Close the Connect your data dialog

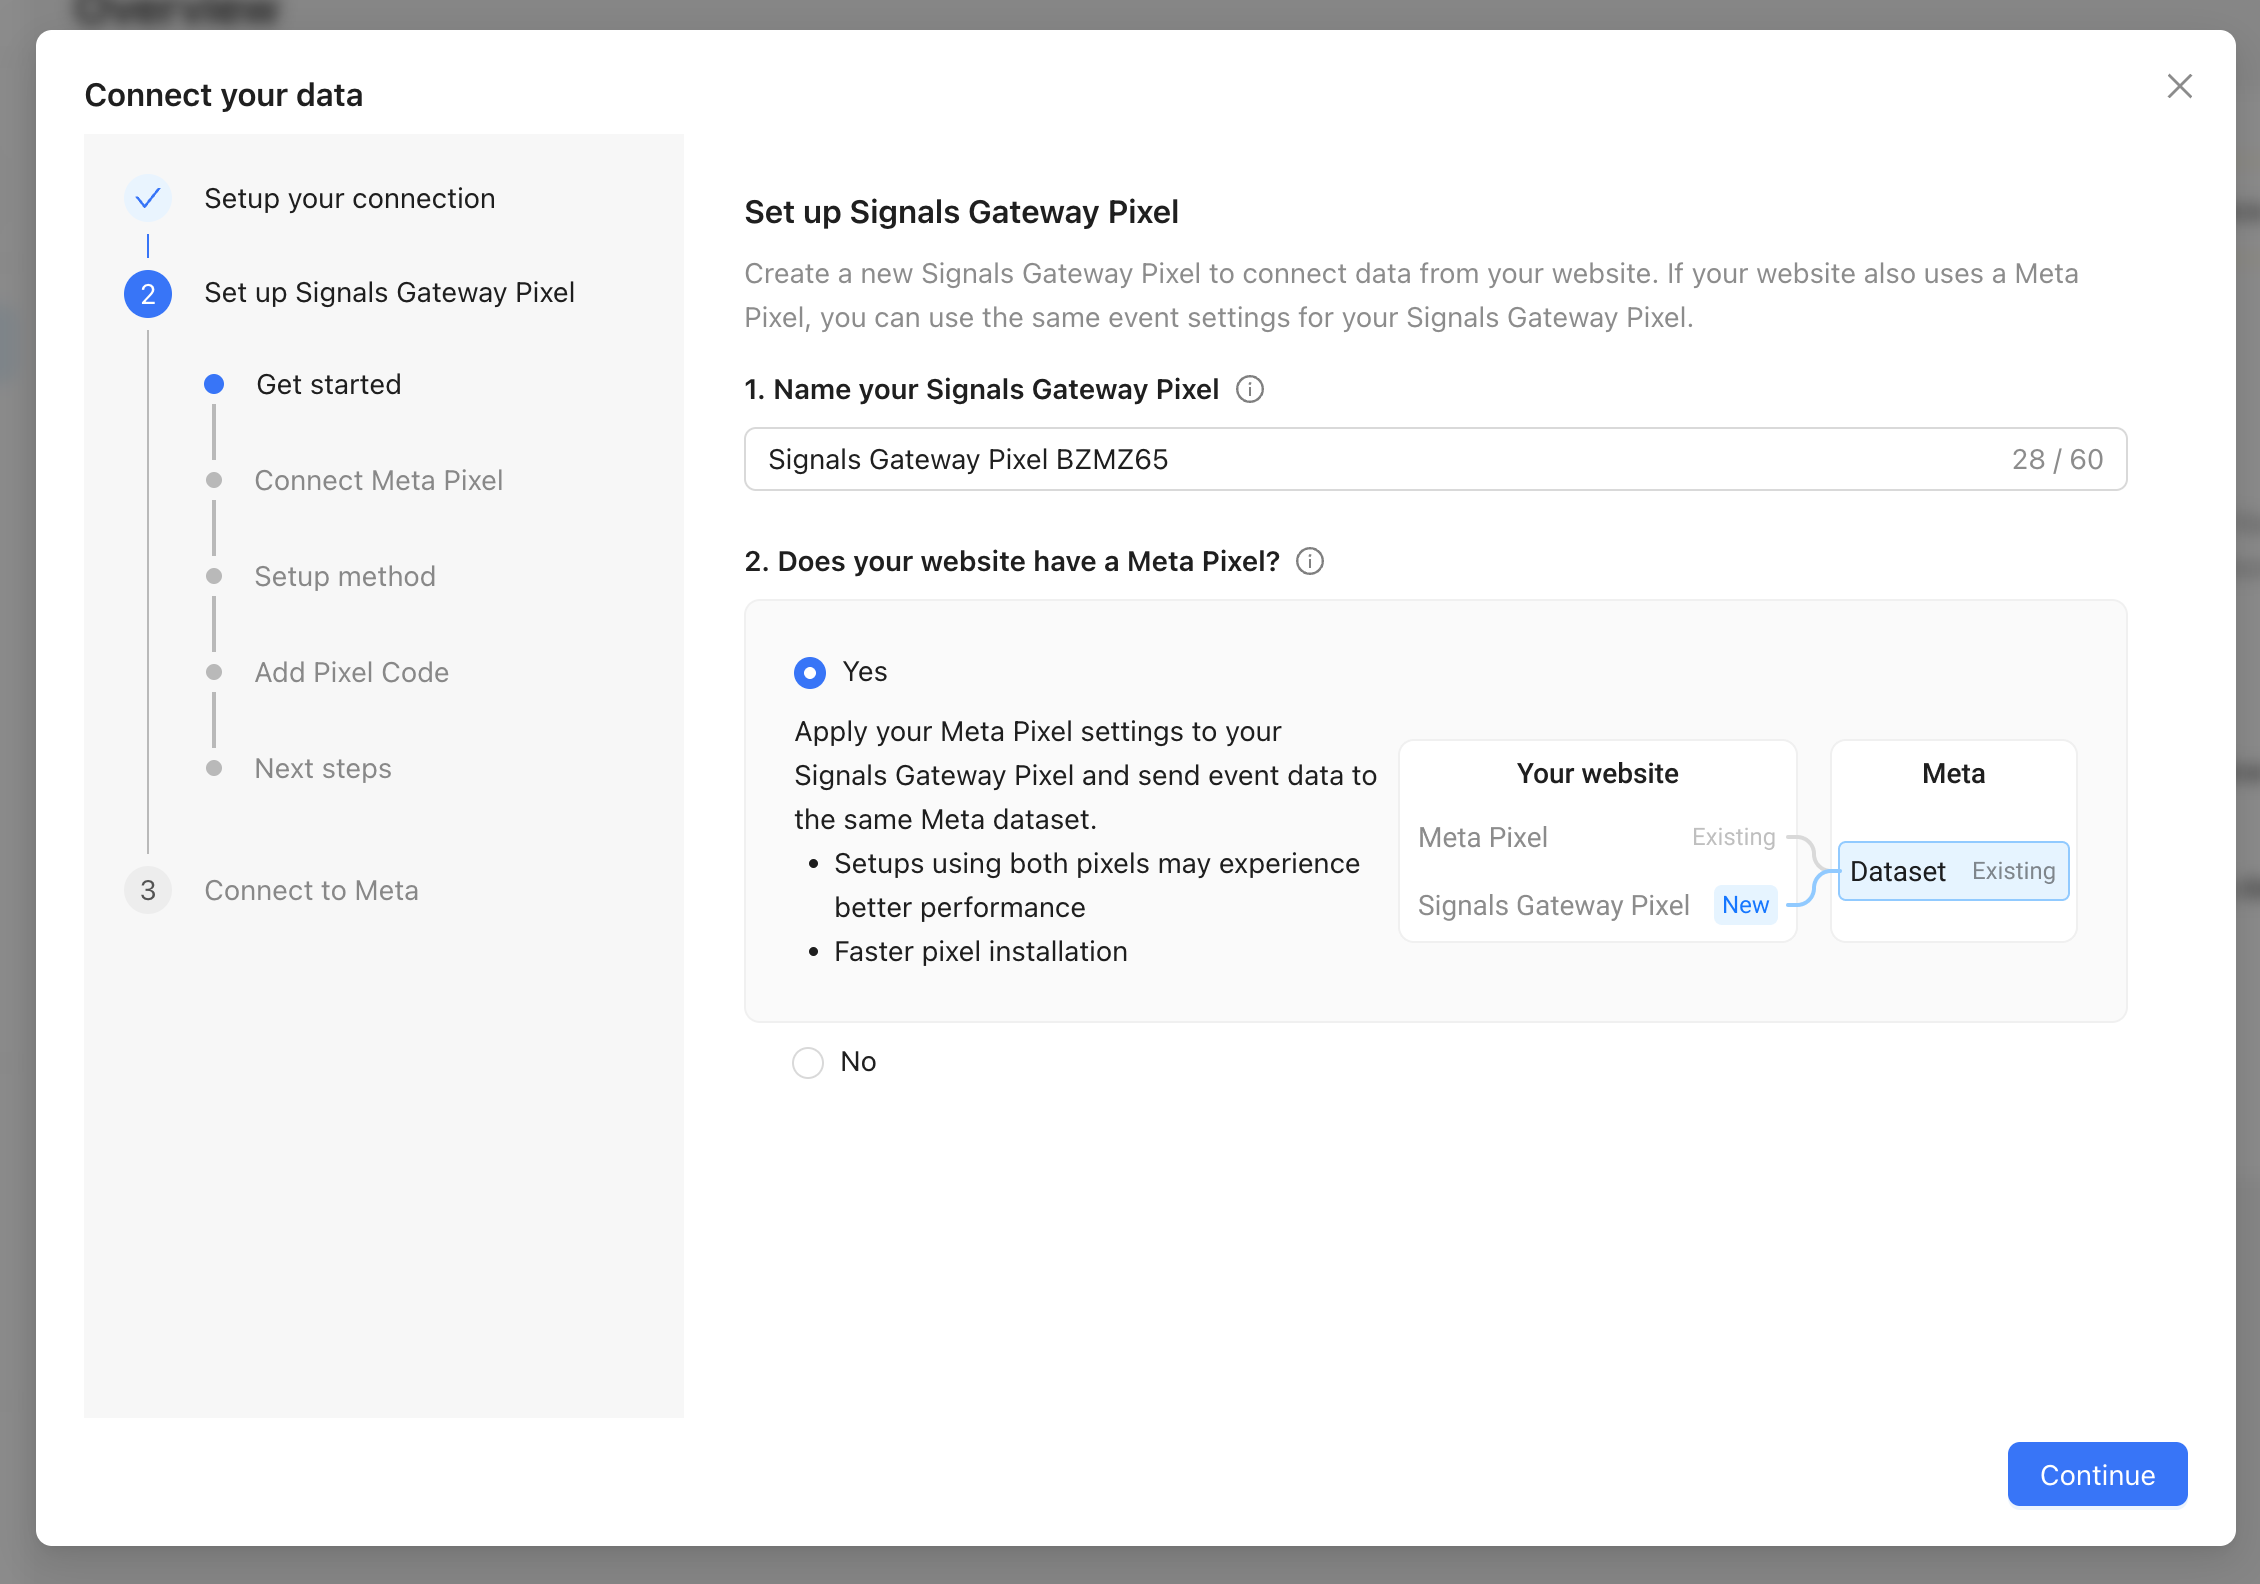2179,86
